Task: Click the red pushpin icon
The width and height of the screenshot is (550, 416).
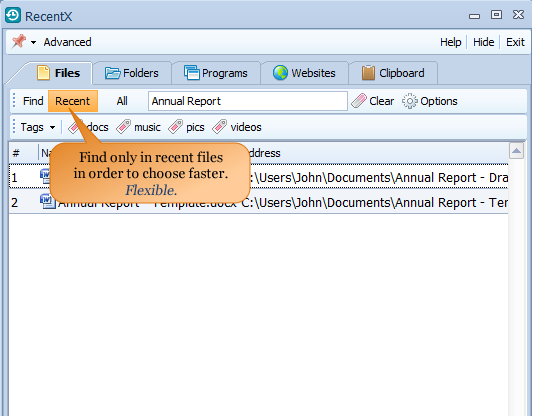Action: point(19,41)
